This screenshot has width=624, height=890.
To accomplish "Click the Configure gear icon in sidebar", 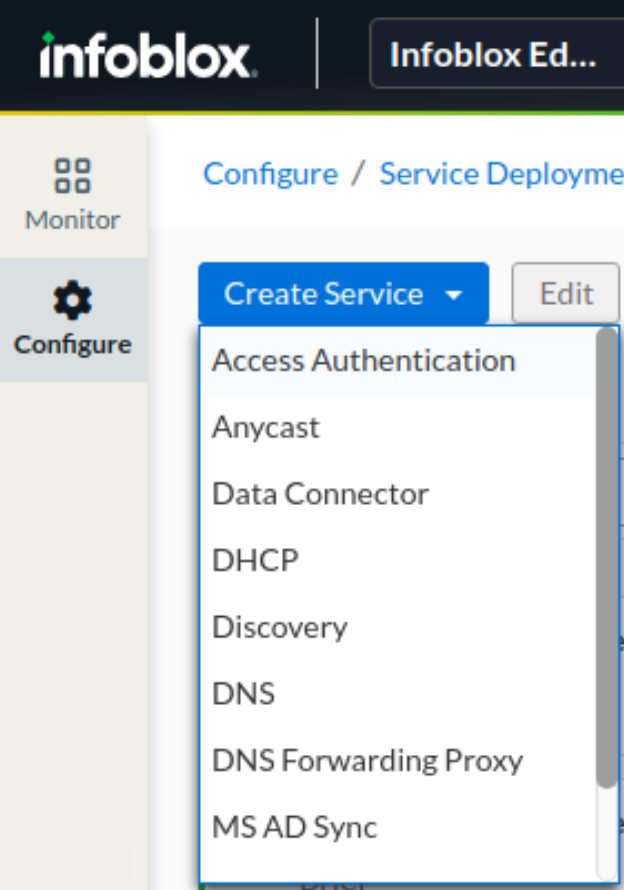I will [x=72, y=299].
